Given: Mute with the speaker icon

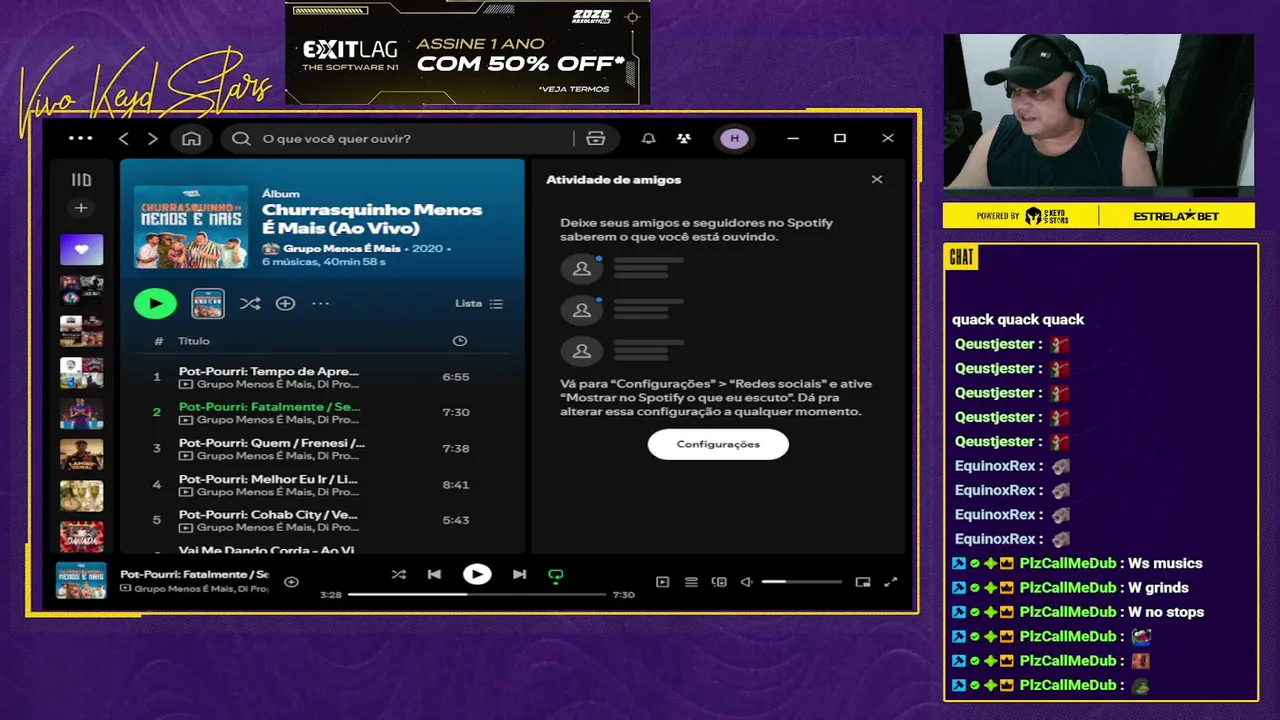Looking at the screenshot, I should click(x=746, y=582).
